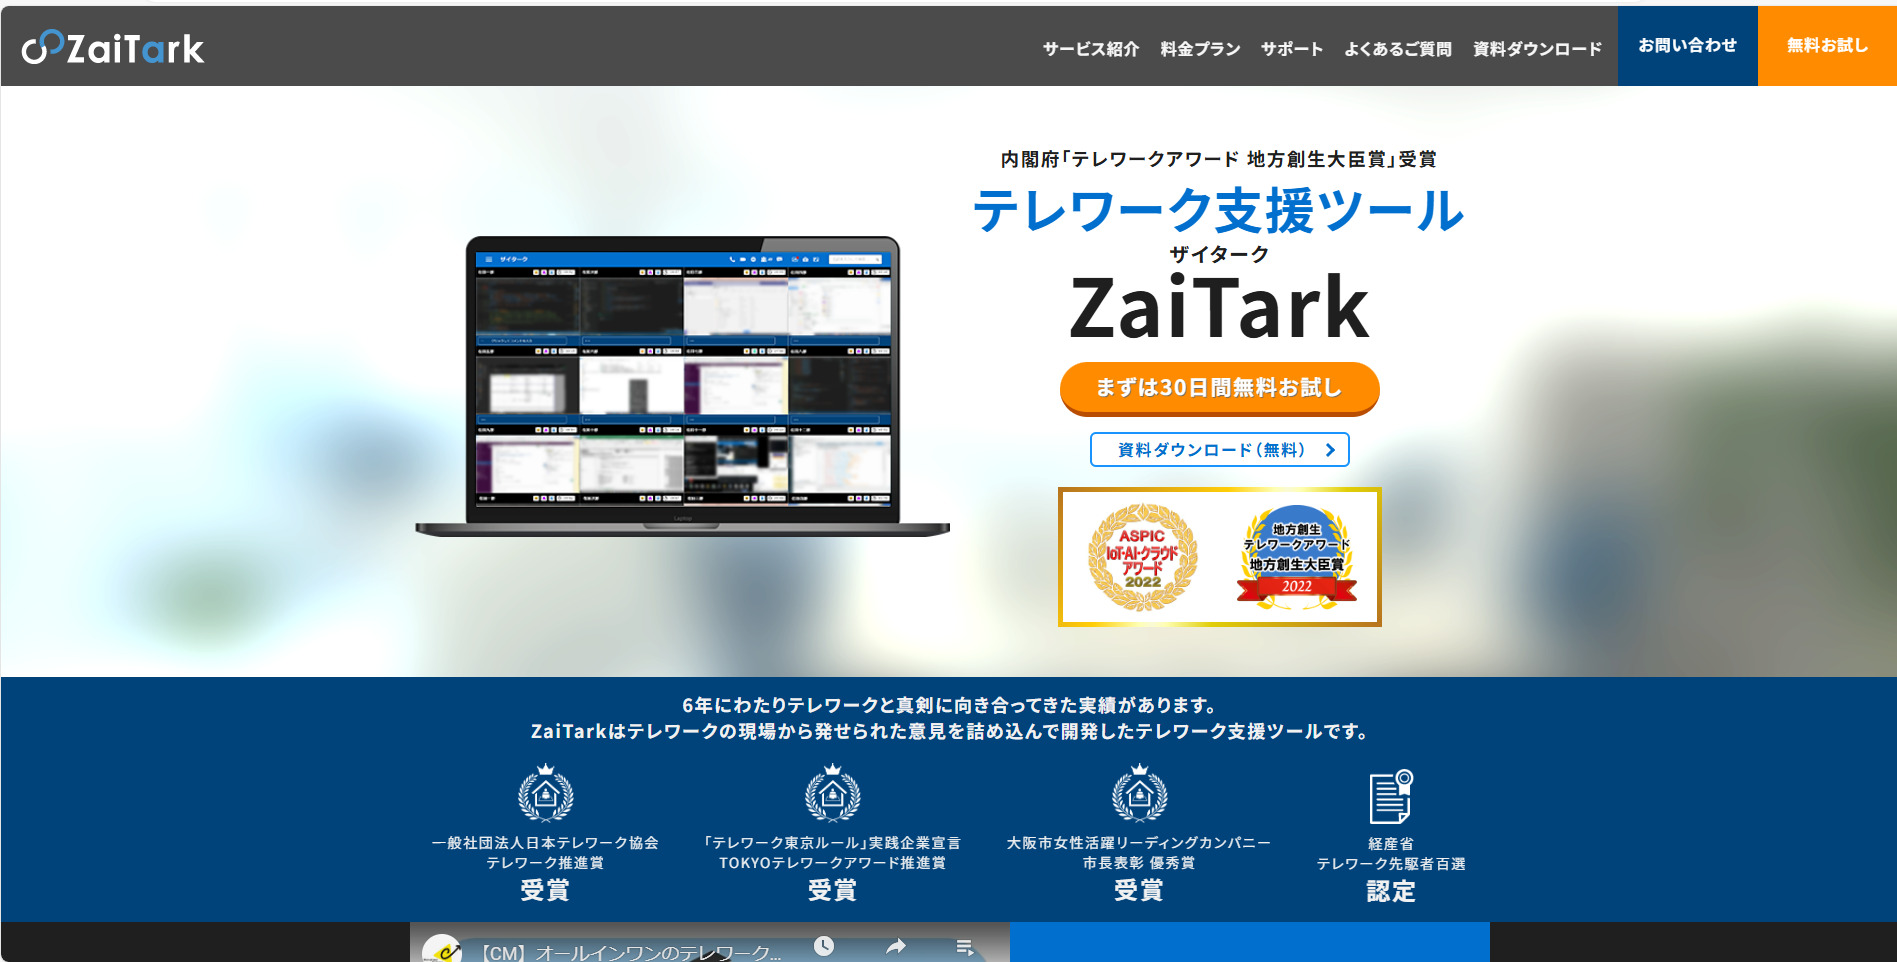Click the chevron arrow on 資料ダウンロード(無料)

point(1330,450)
